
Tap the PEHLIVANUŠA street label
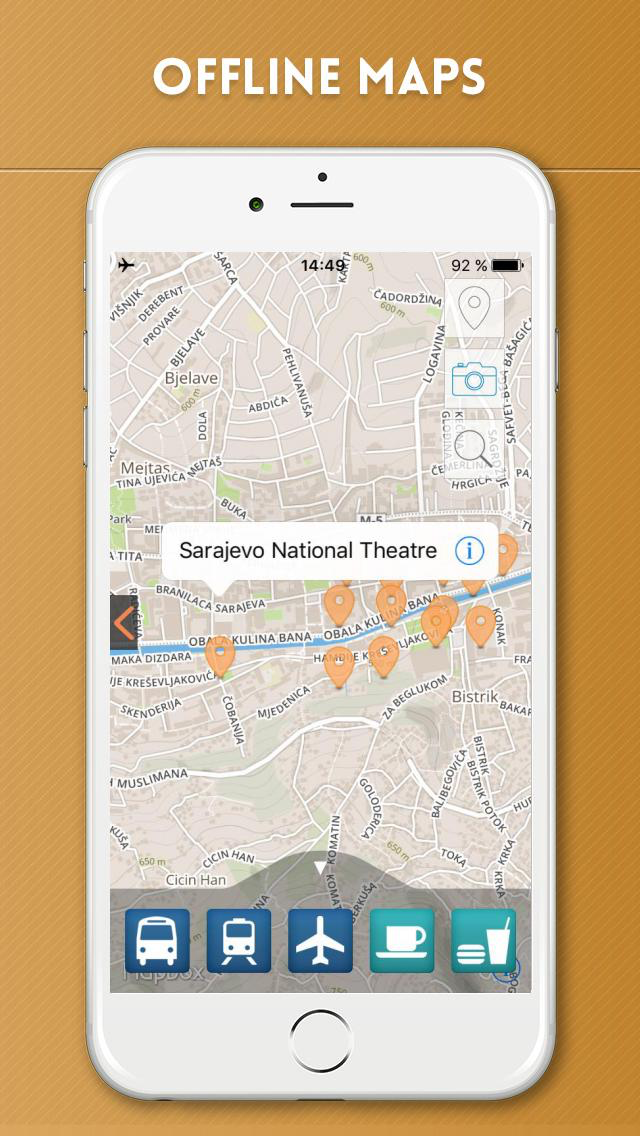296,384
